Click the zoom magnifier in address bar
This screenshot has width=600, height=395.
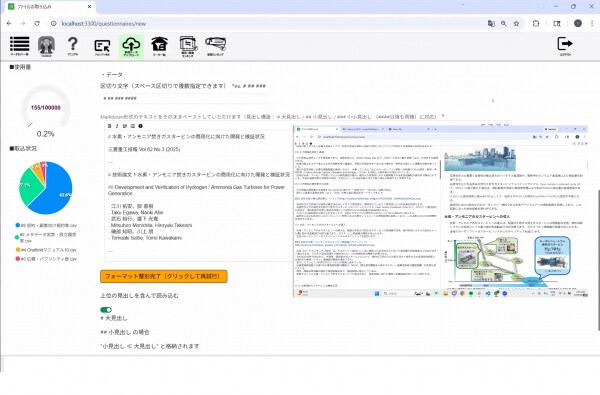tap(504, 23)
